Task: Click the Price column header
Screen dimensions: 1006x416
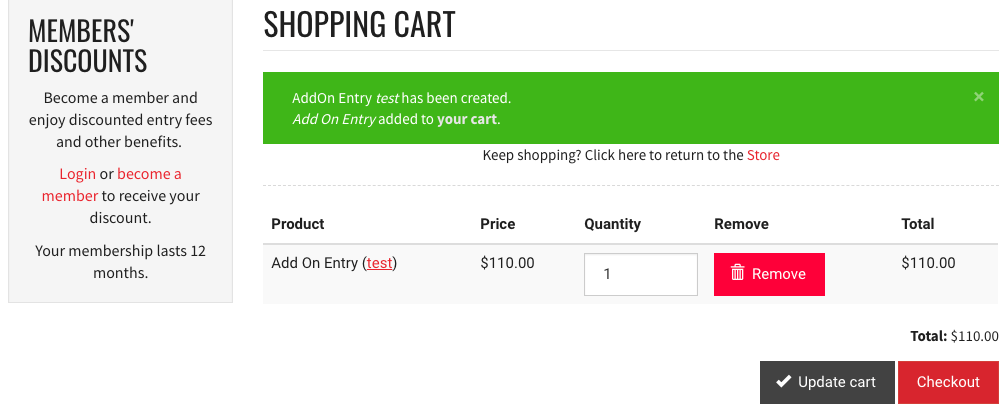Action: tap(497, 224)
